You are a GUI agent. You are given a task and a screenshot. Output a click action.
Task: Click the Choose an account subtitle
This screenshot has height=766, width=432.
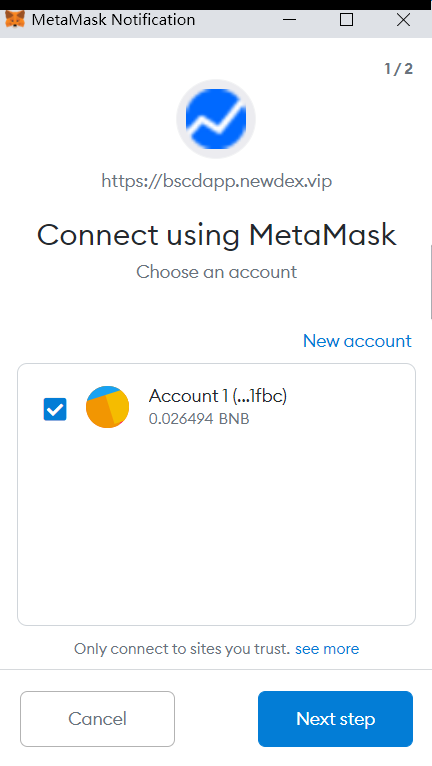coord(216,272)
